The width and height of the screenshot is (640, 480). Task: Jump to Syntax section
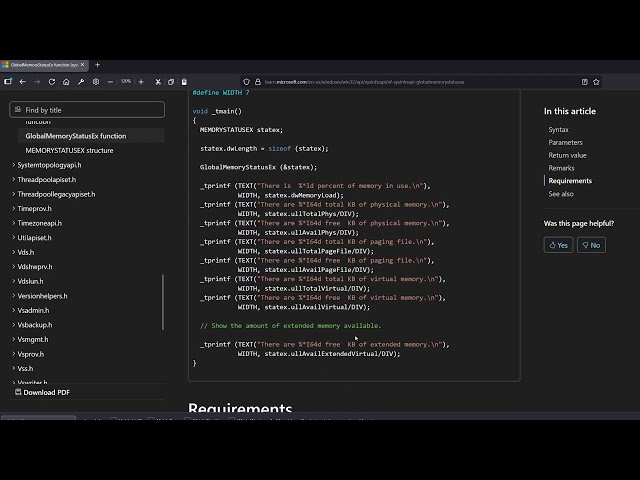[558, 130]
